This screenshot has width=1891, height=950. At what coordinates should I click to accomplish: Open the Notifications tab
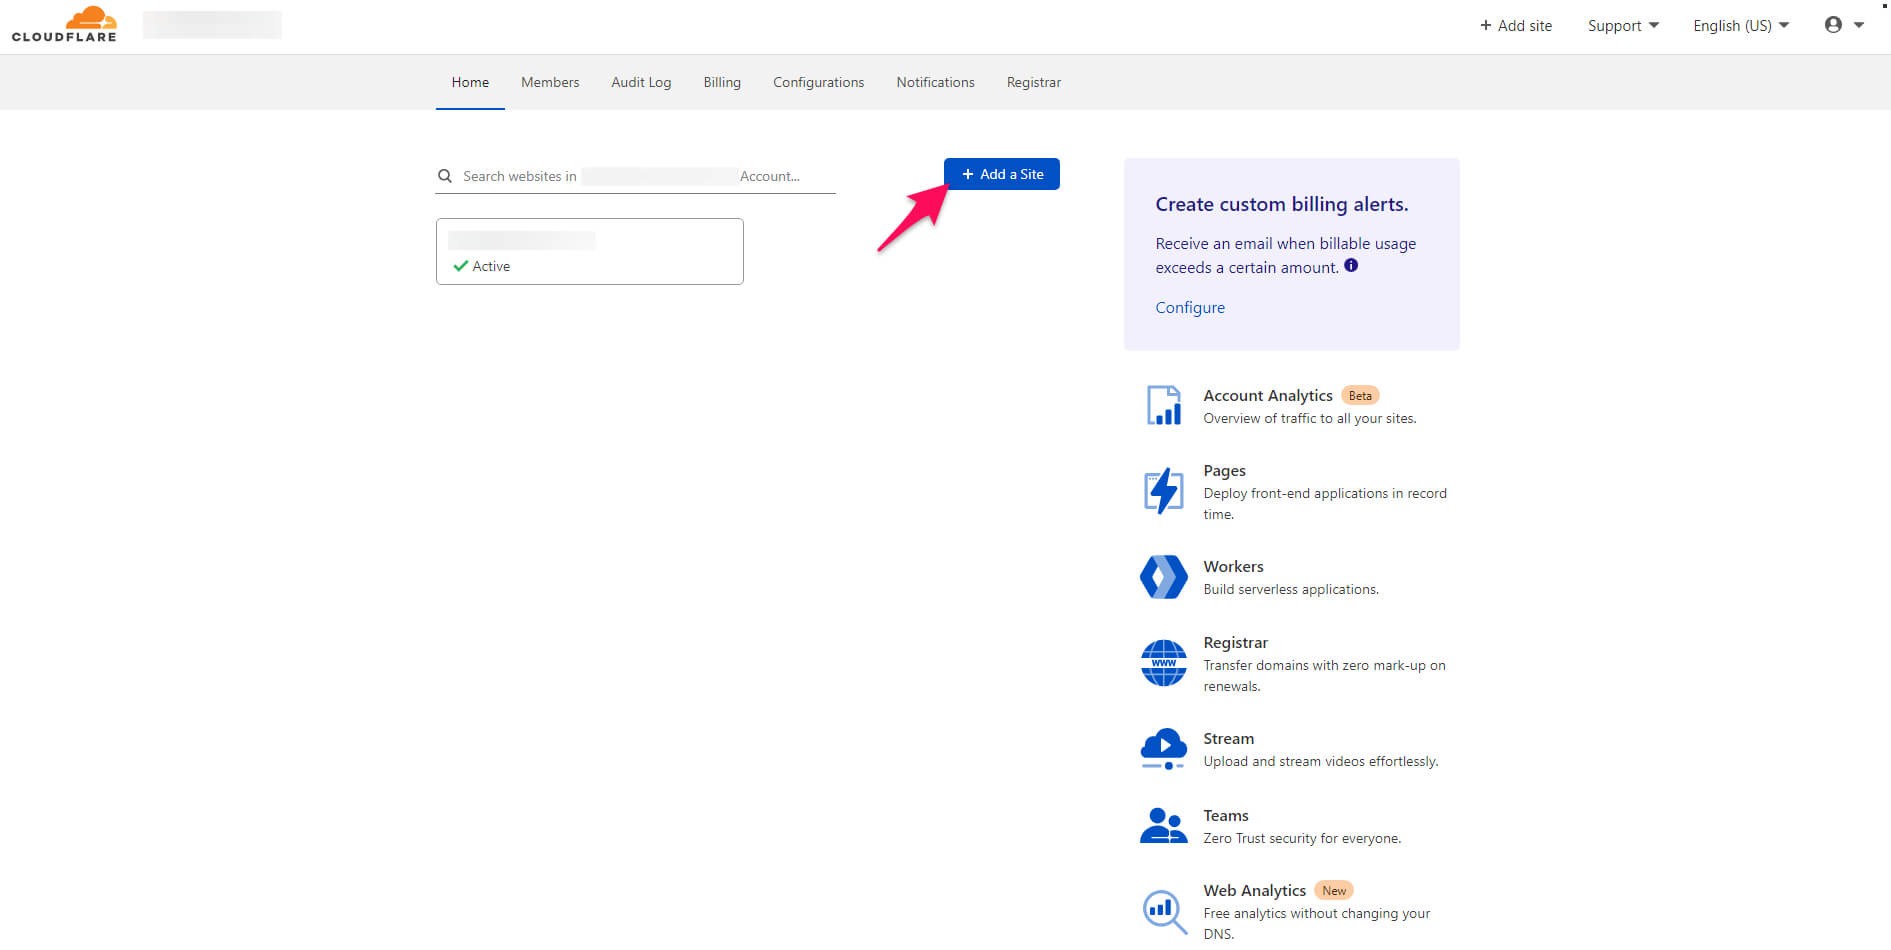(x=935, y=82)
